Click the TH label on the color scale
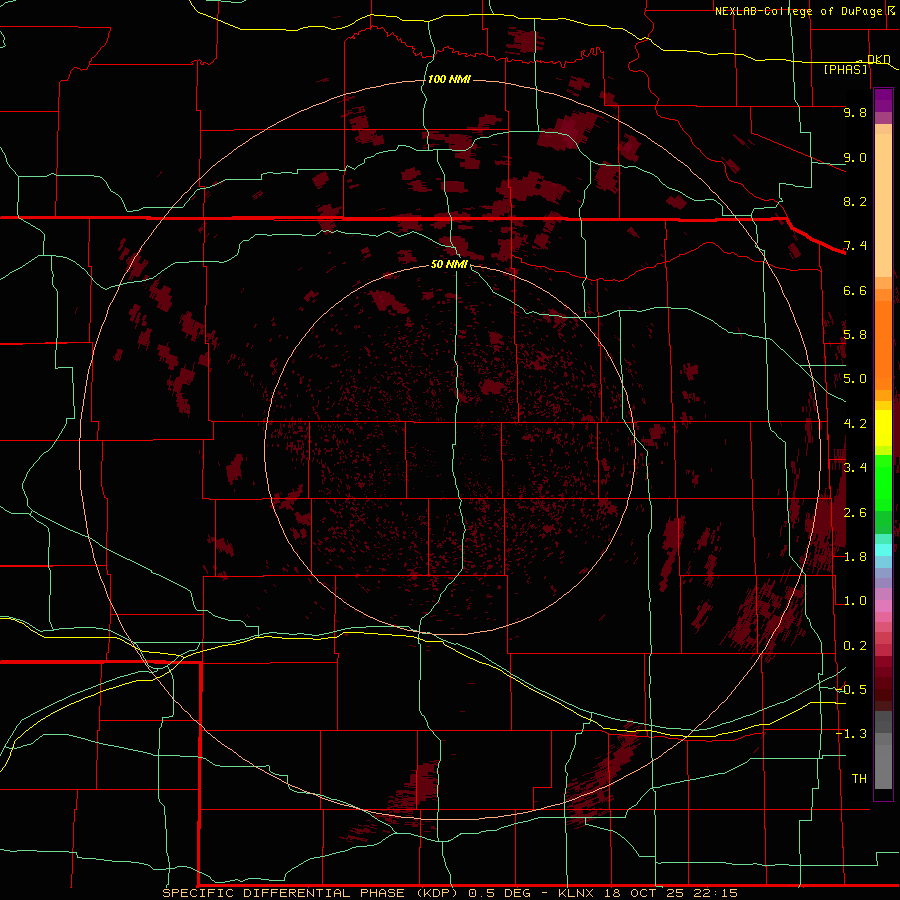Image resolution: width=900 pixels, height=900 pixels. pyautogui.click(x=859, y=778)
